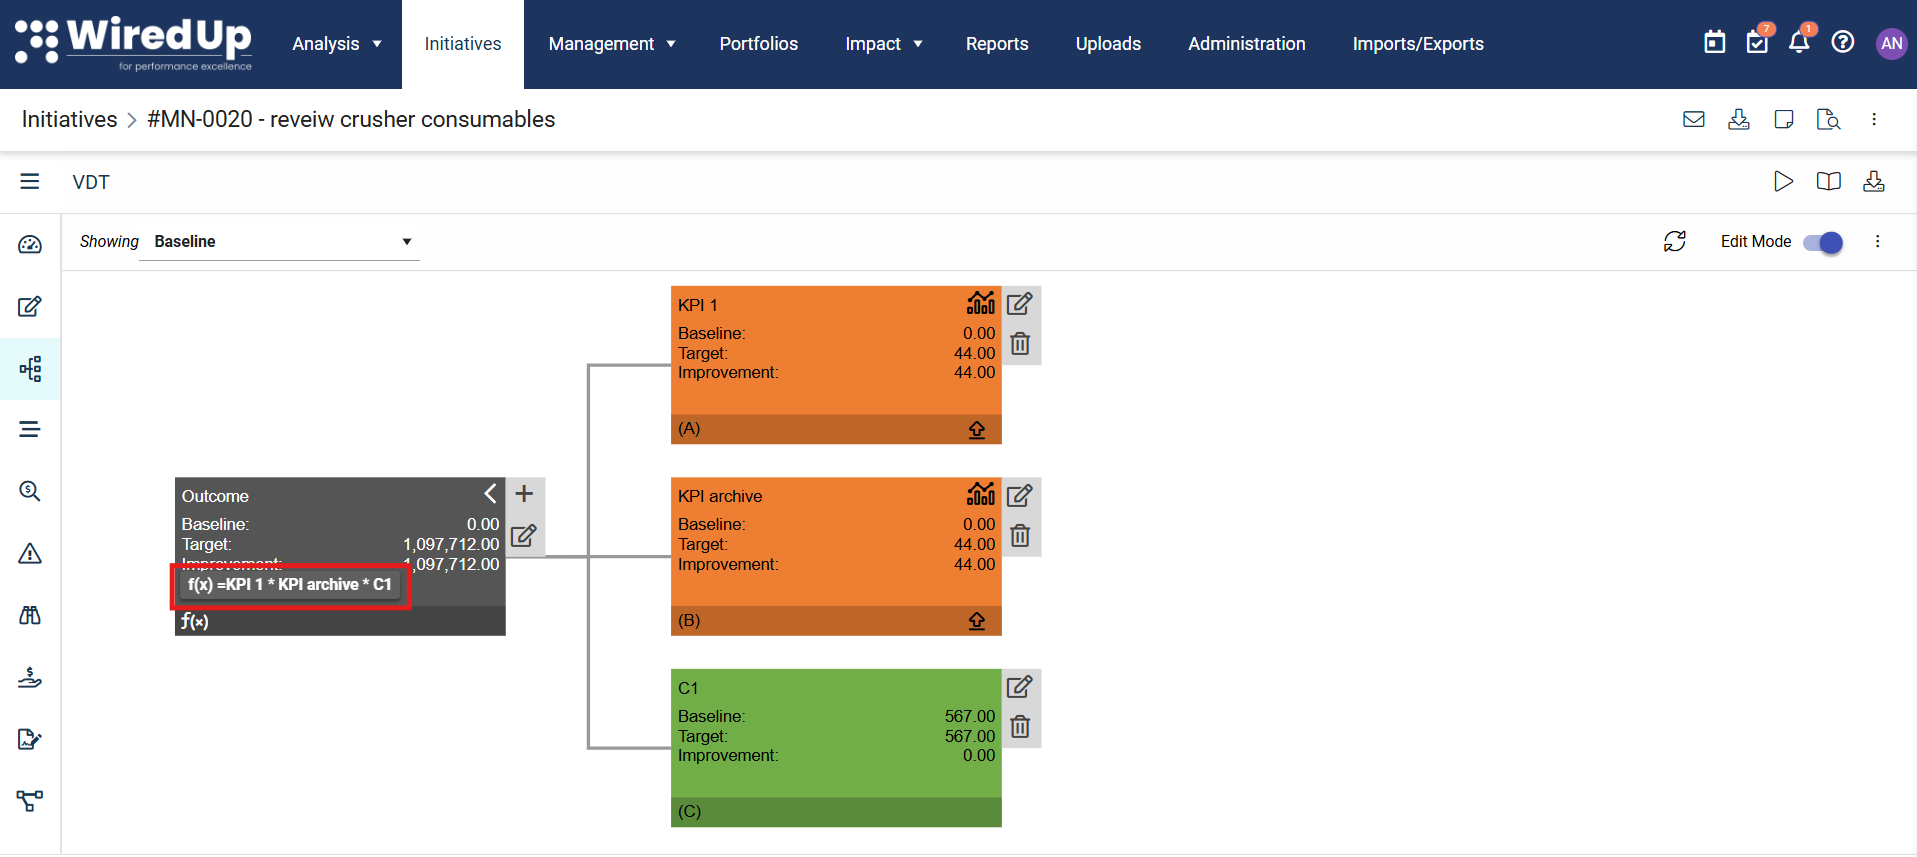Expand the Impact menu

tap(883, 44)
